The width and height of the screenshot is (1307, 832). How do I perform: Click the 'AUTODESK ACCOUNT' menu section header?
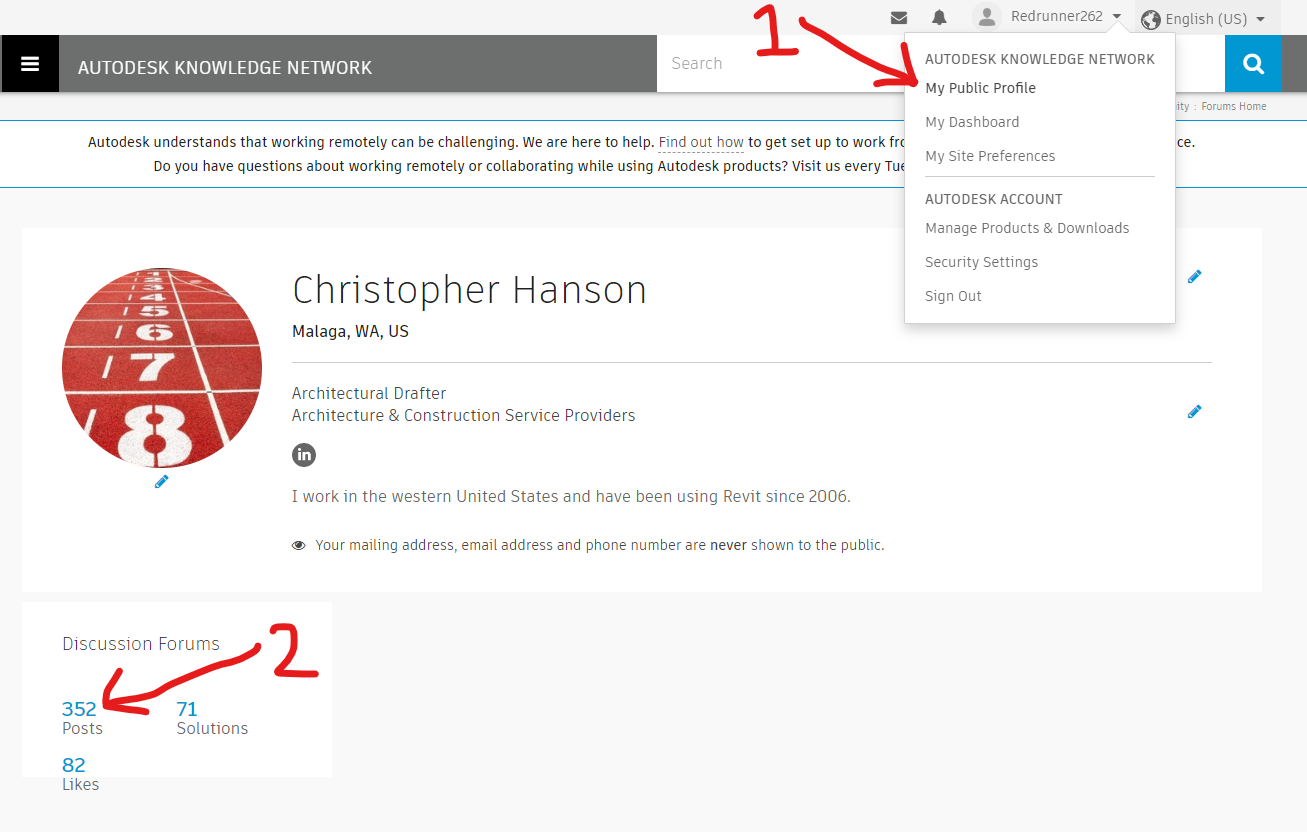993,199
